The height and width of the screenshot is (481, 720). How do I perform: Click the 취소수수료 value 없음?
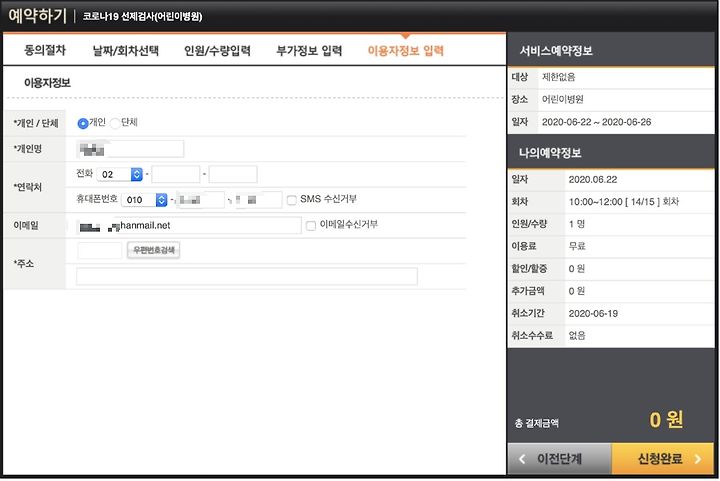tap(577, 336)
